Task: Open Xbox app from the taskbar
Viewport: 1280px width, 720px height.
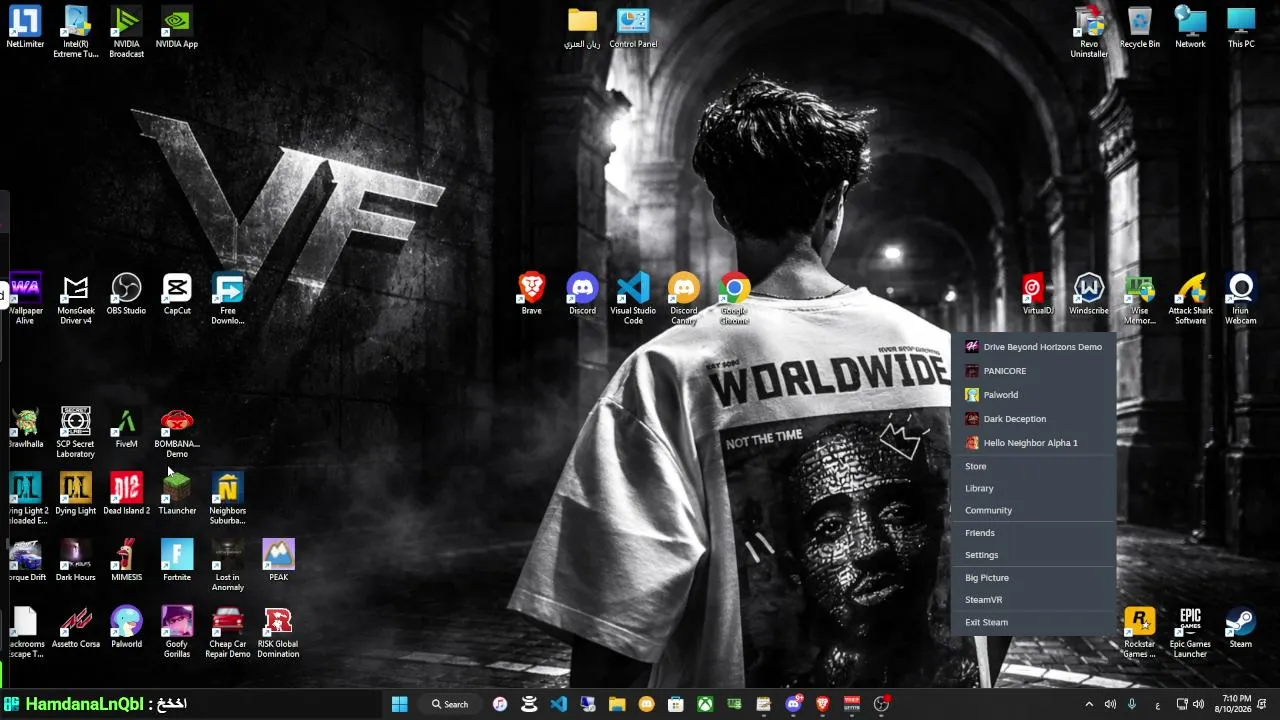Action: (x=705, y=704)
